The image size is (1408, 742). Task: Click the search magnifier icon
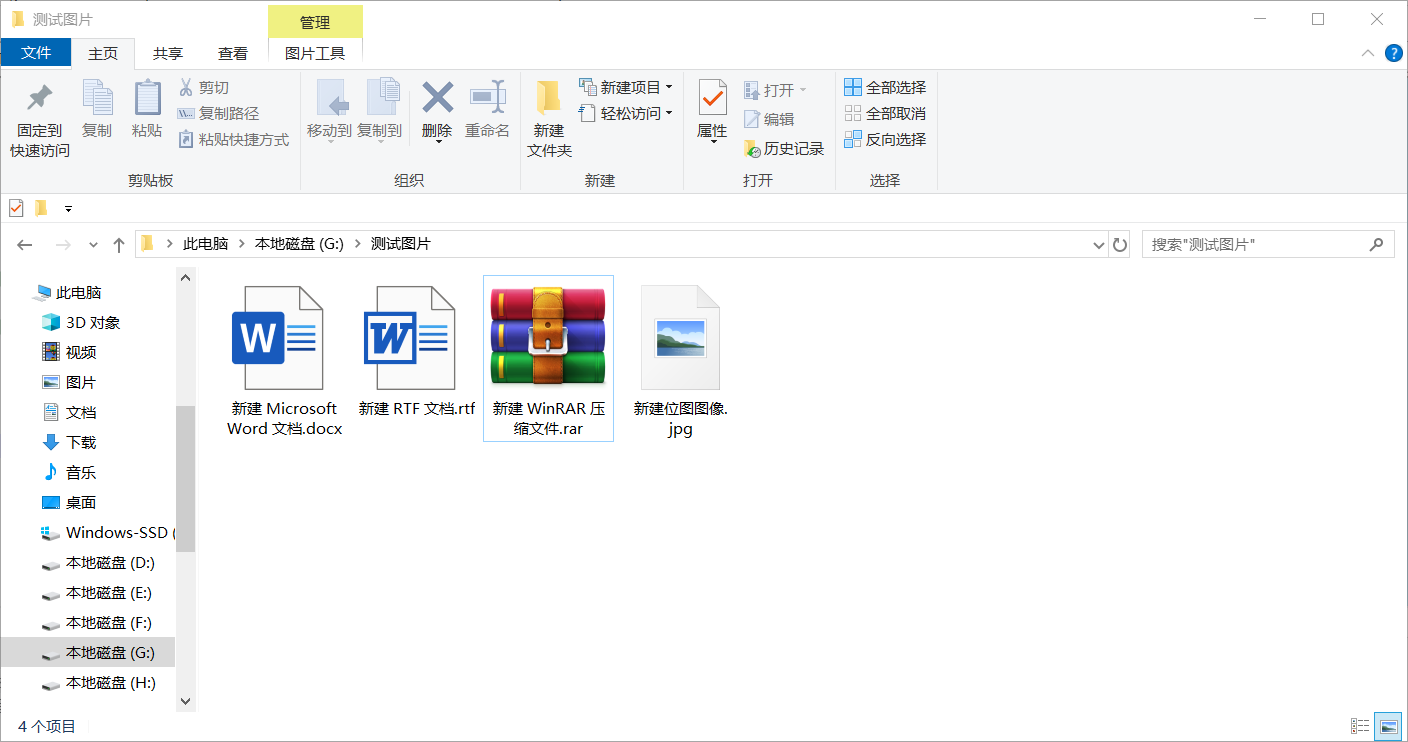(1376, 244)
